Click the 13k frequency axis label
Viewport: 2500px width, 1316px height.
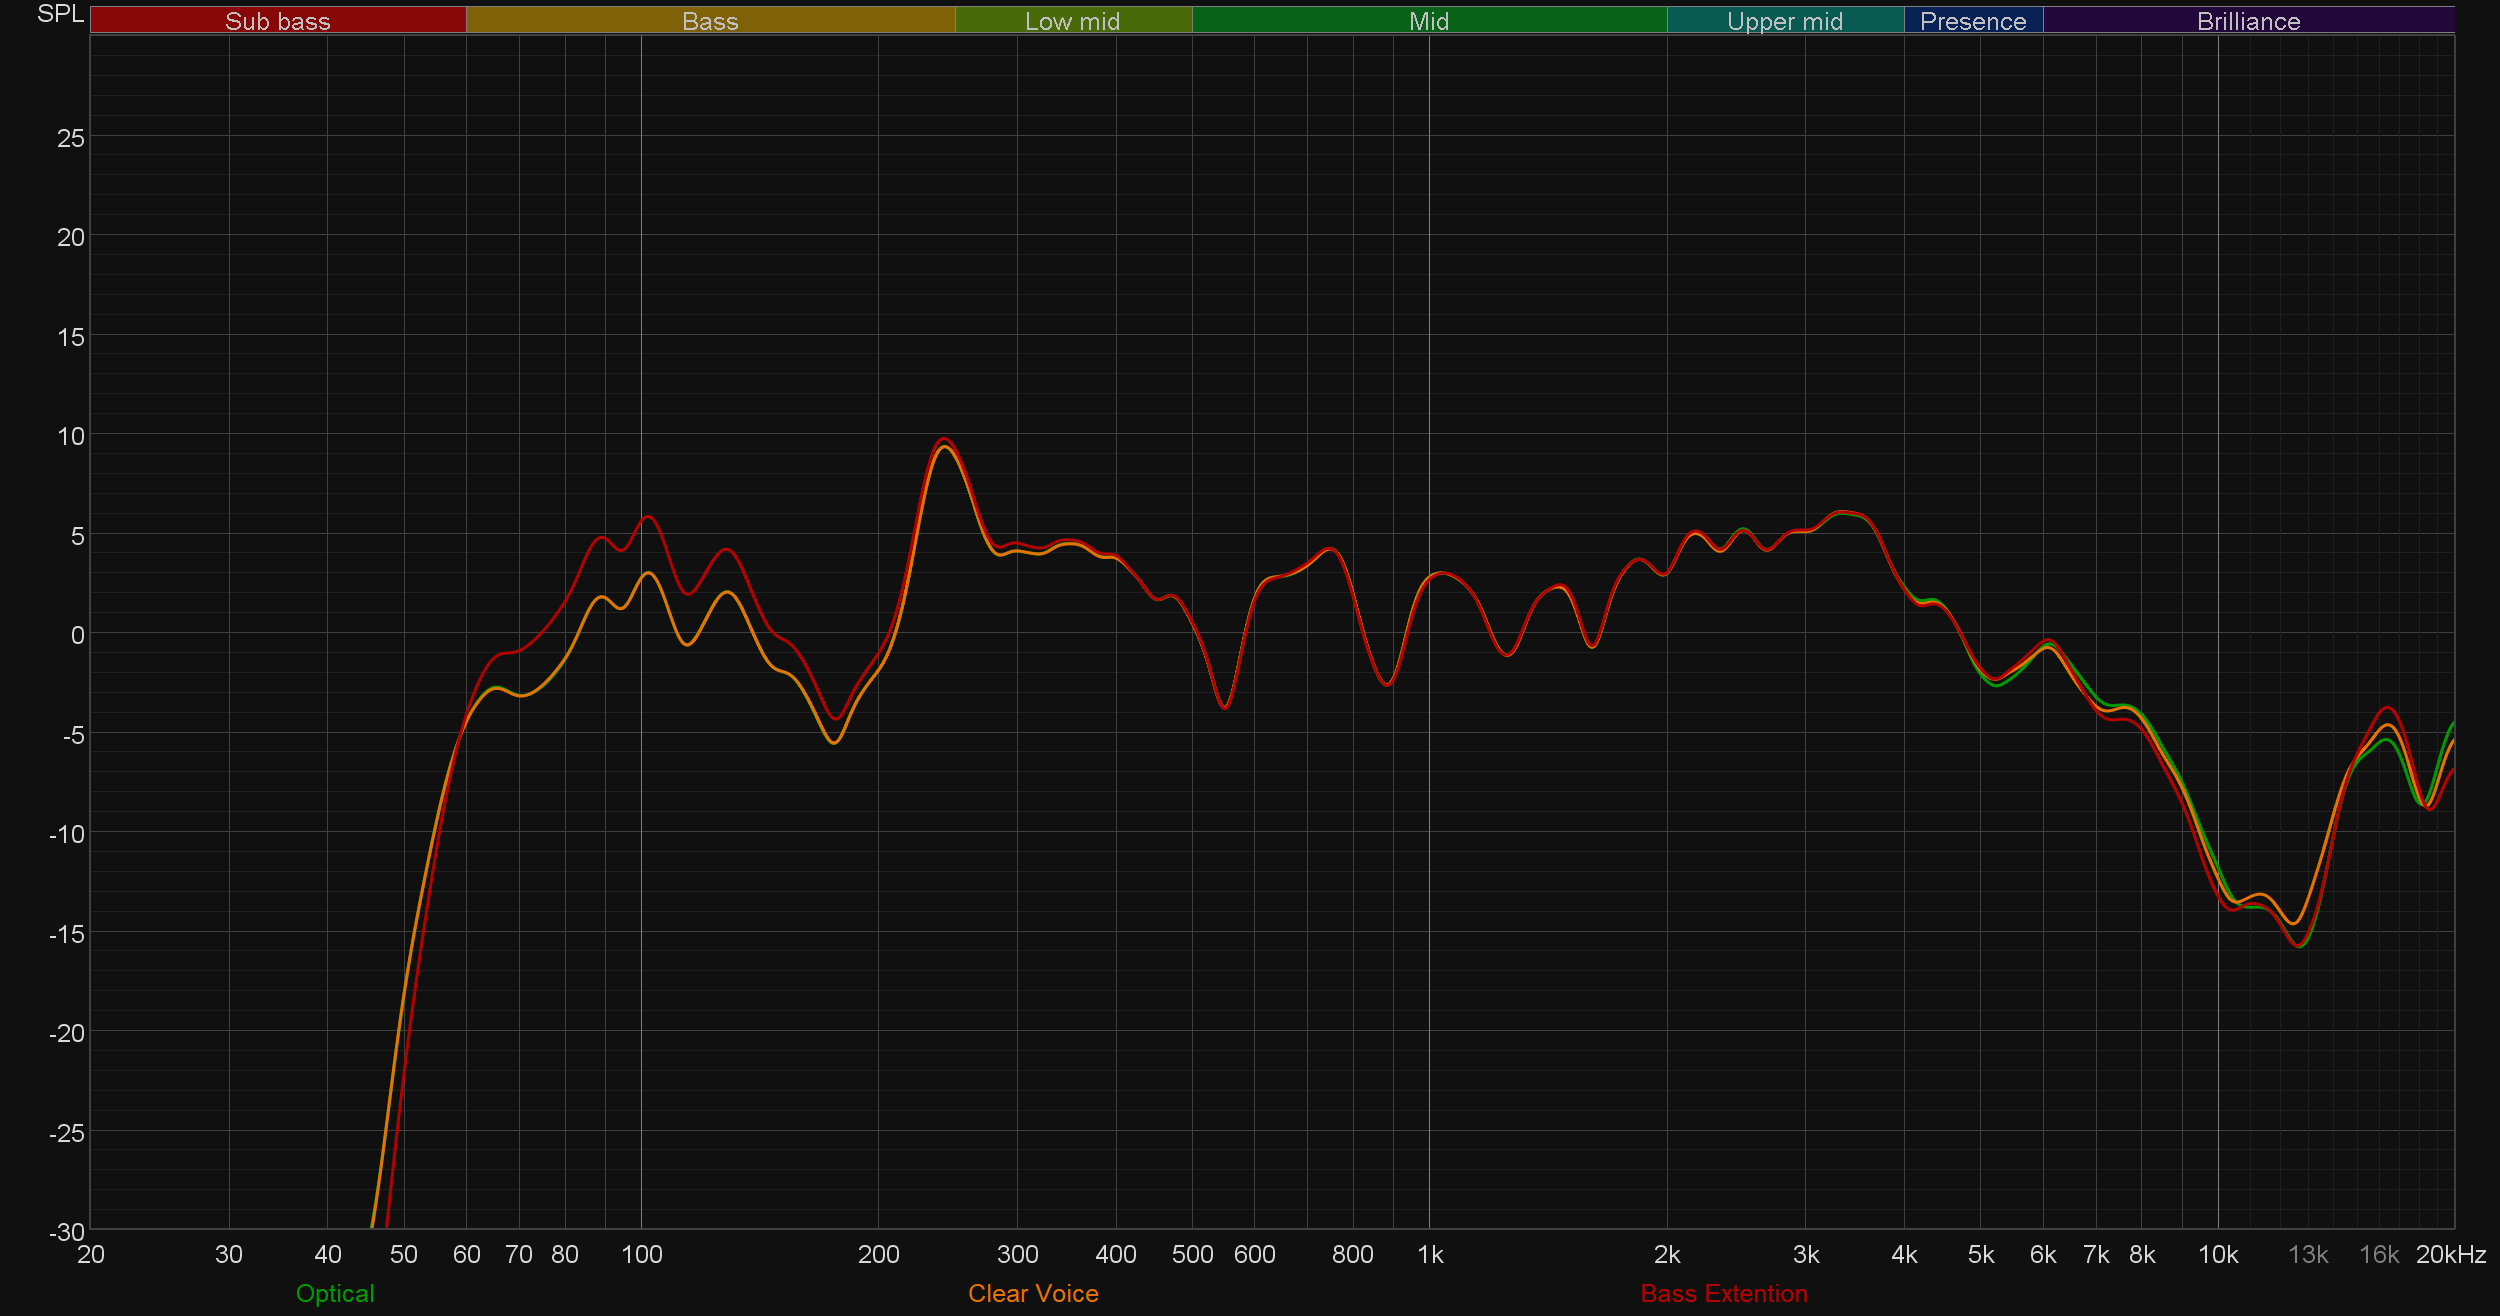tap(2308, 1254)
